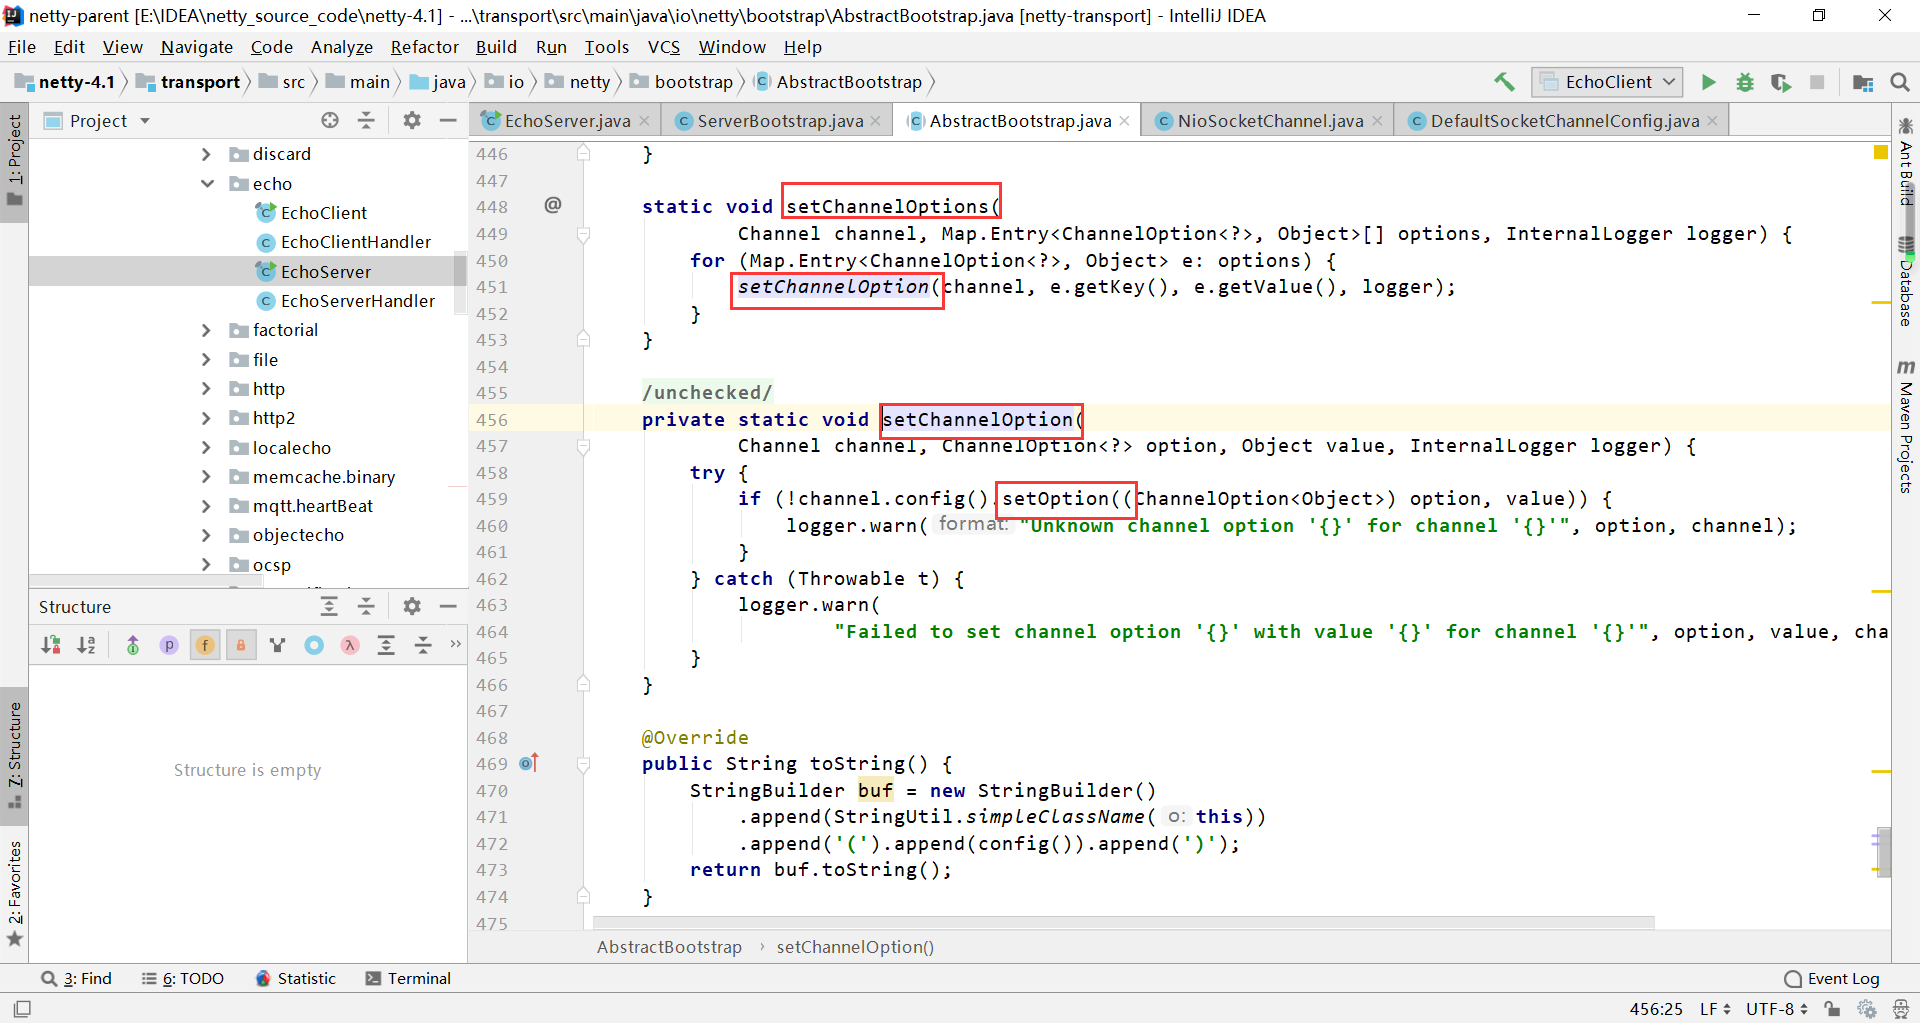This screenshot has height=1023, width=1920.
Task: Hide the Structure panel with minus icon
Action: pos(448,606)
